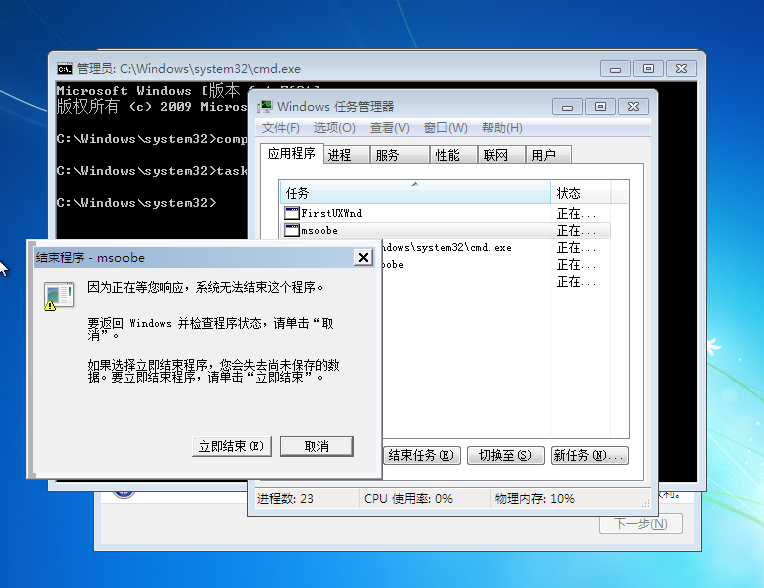The width and height of the screenshot is (764, 588).
Task: Close the Windows 任务管理器 window
Action: click(x=633, y=107)
